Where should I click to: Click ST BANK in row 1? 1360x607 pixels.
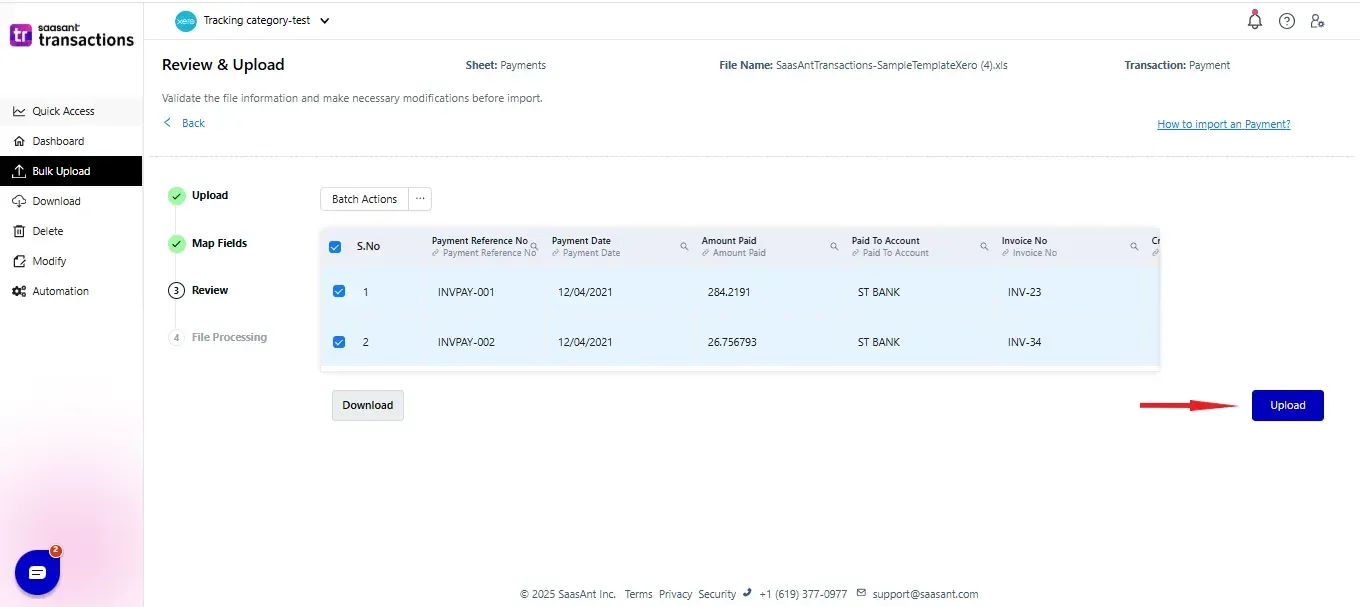[879, 292]
